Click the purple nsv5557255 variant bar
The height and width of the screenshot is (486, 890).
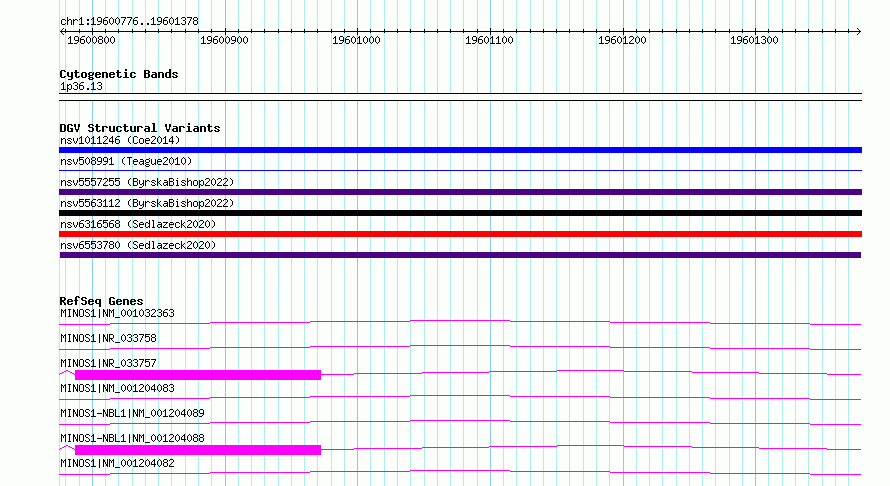460,192
